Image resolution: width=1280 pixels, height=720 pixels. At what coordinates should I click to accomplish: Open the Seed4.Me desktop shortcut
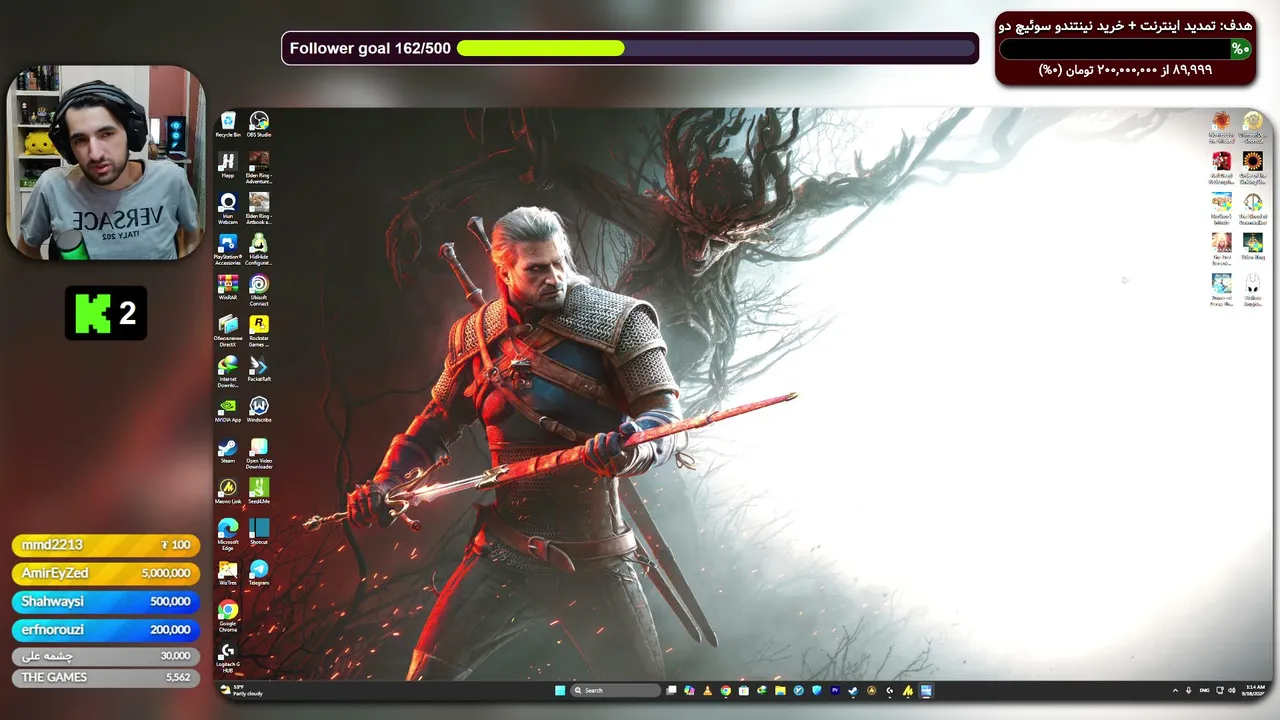[x=259, y=492]
